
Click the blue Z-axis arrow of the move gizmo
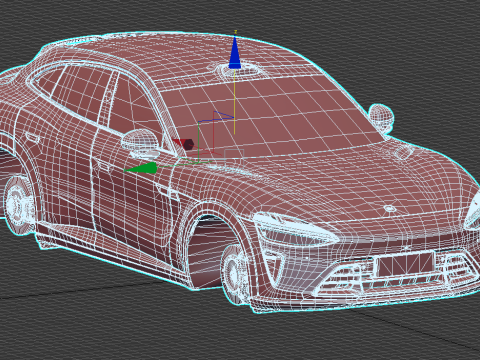235,52
